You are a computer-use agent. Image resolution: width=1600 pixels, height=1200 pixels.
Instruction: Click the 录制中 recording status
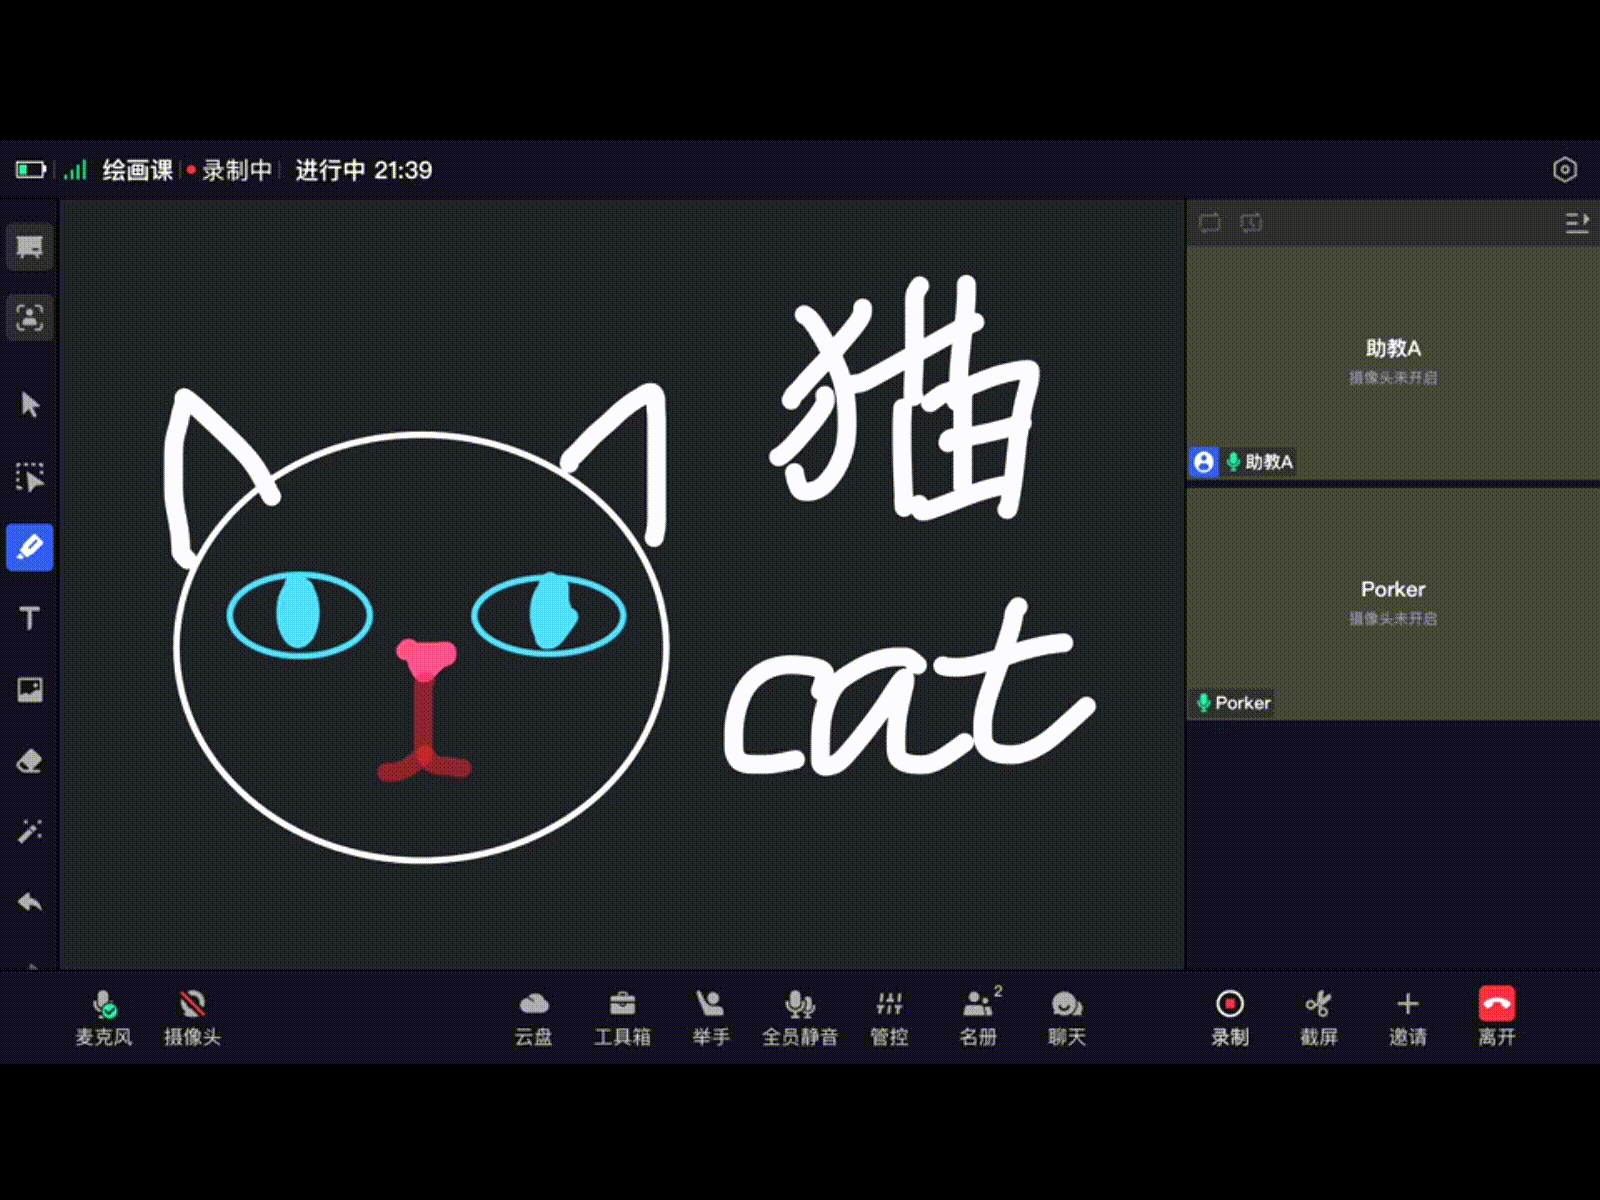pyautogui.click(x=230, y=170)
